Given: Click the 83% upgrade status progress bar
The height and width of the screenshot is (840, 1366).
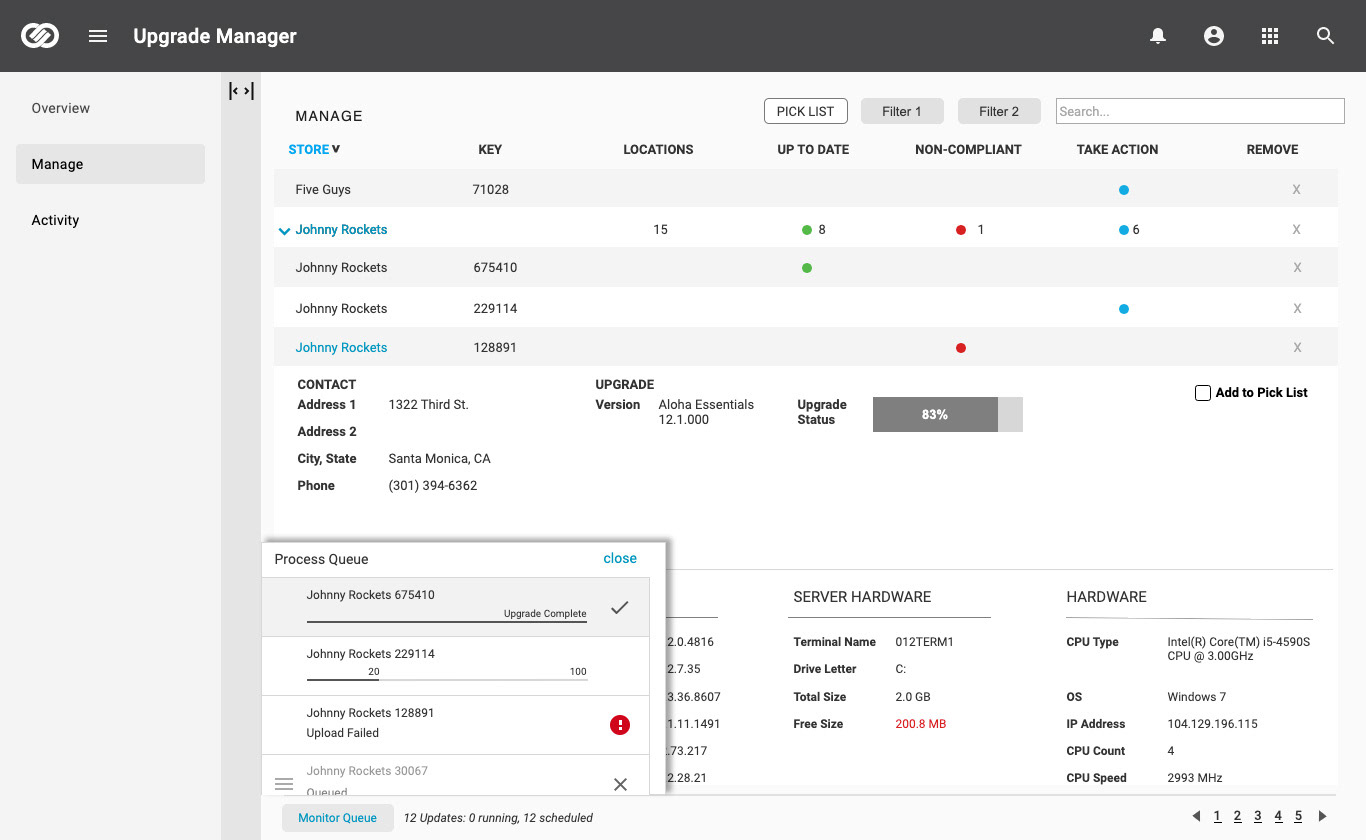Looking at the screenshot, I should 948,414.
